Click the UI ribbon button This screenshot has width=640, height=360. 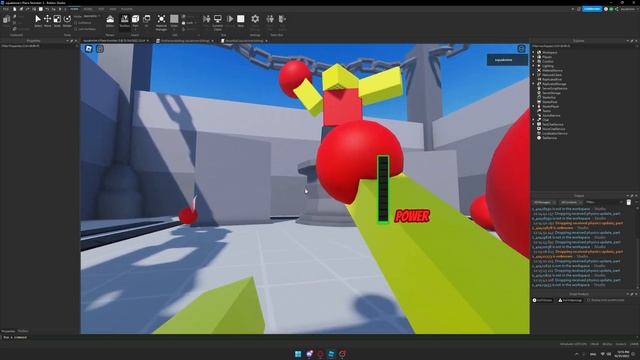147,21
